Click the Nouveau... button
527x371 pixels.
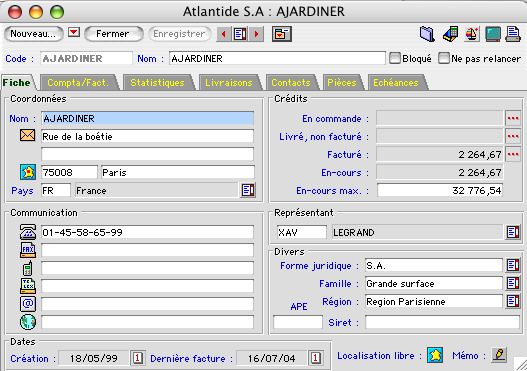coord(33,34)
